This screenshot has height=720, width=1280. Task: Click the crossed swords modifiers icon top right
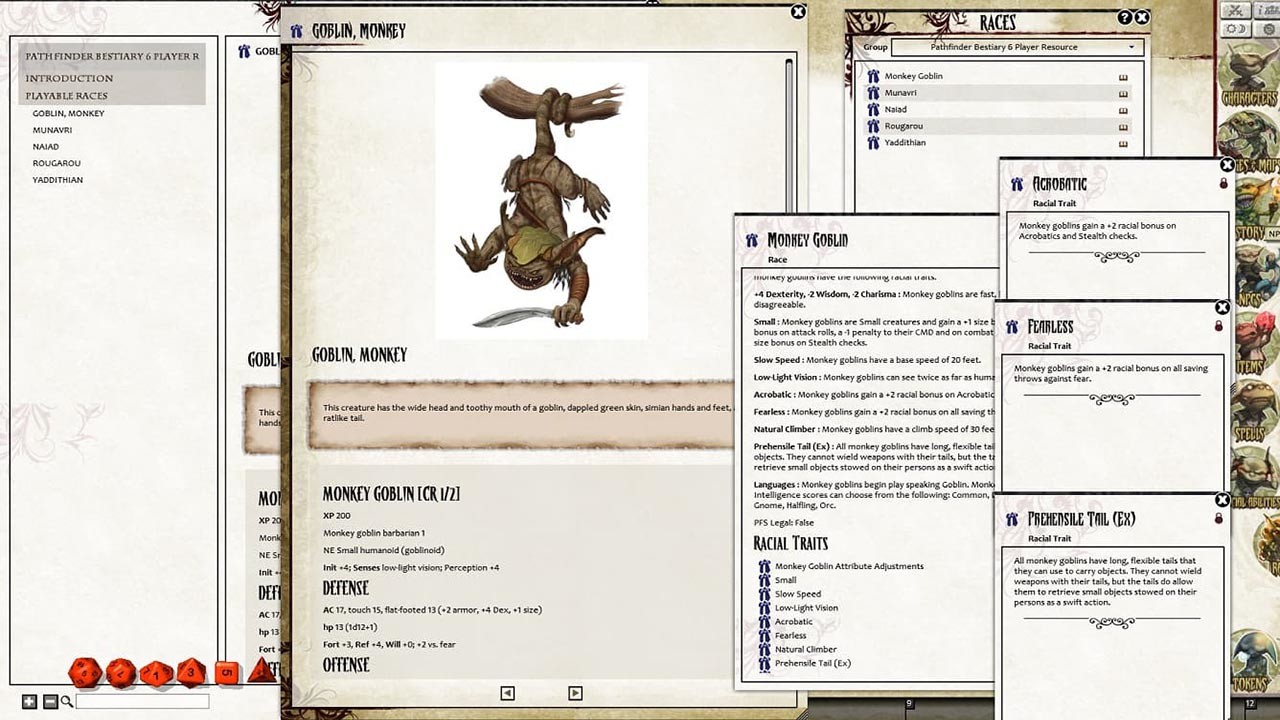coord(1237,11)
